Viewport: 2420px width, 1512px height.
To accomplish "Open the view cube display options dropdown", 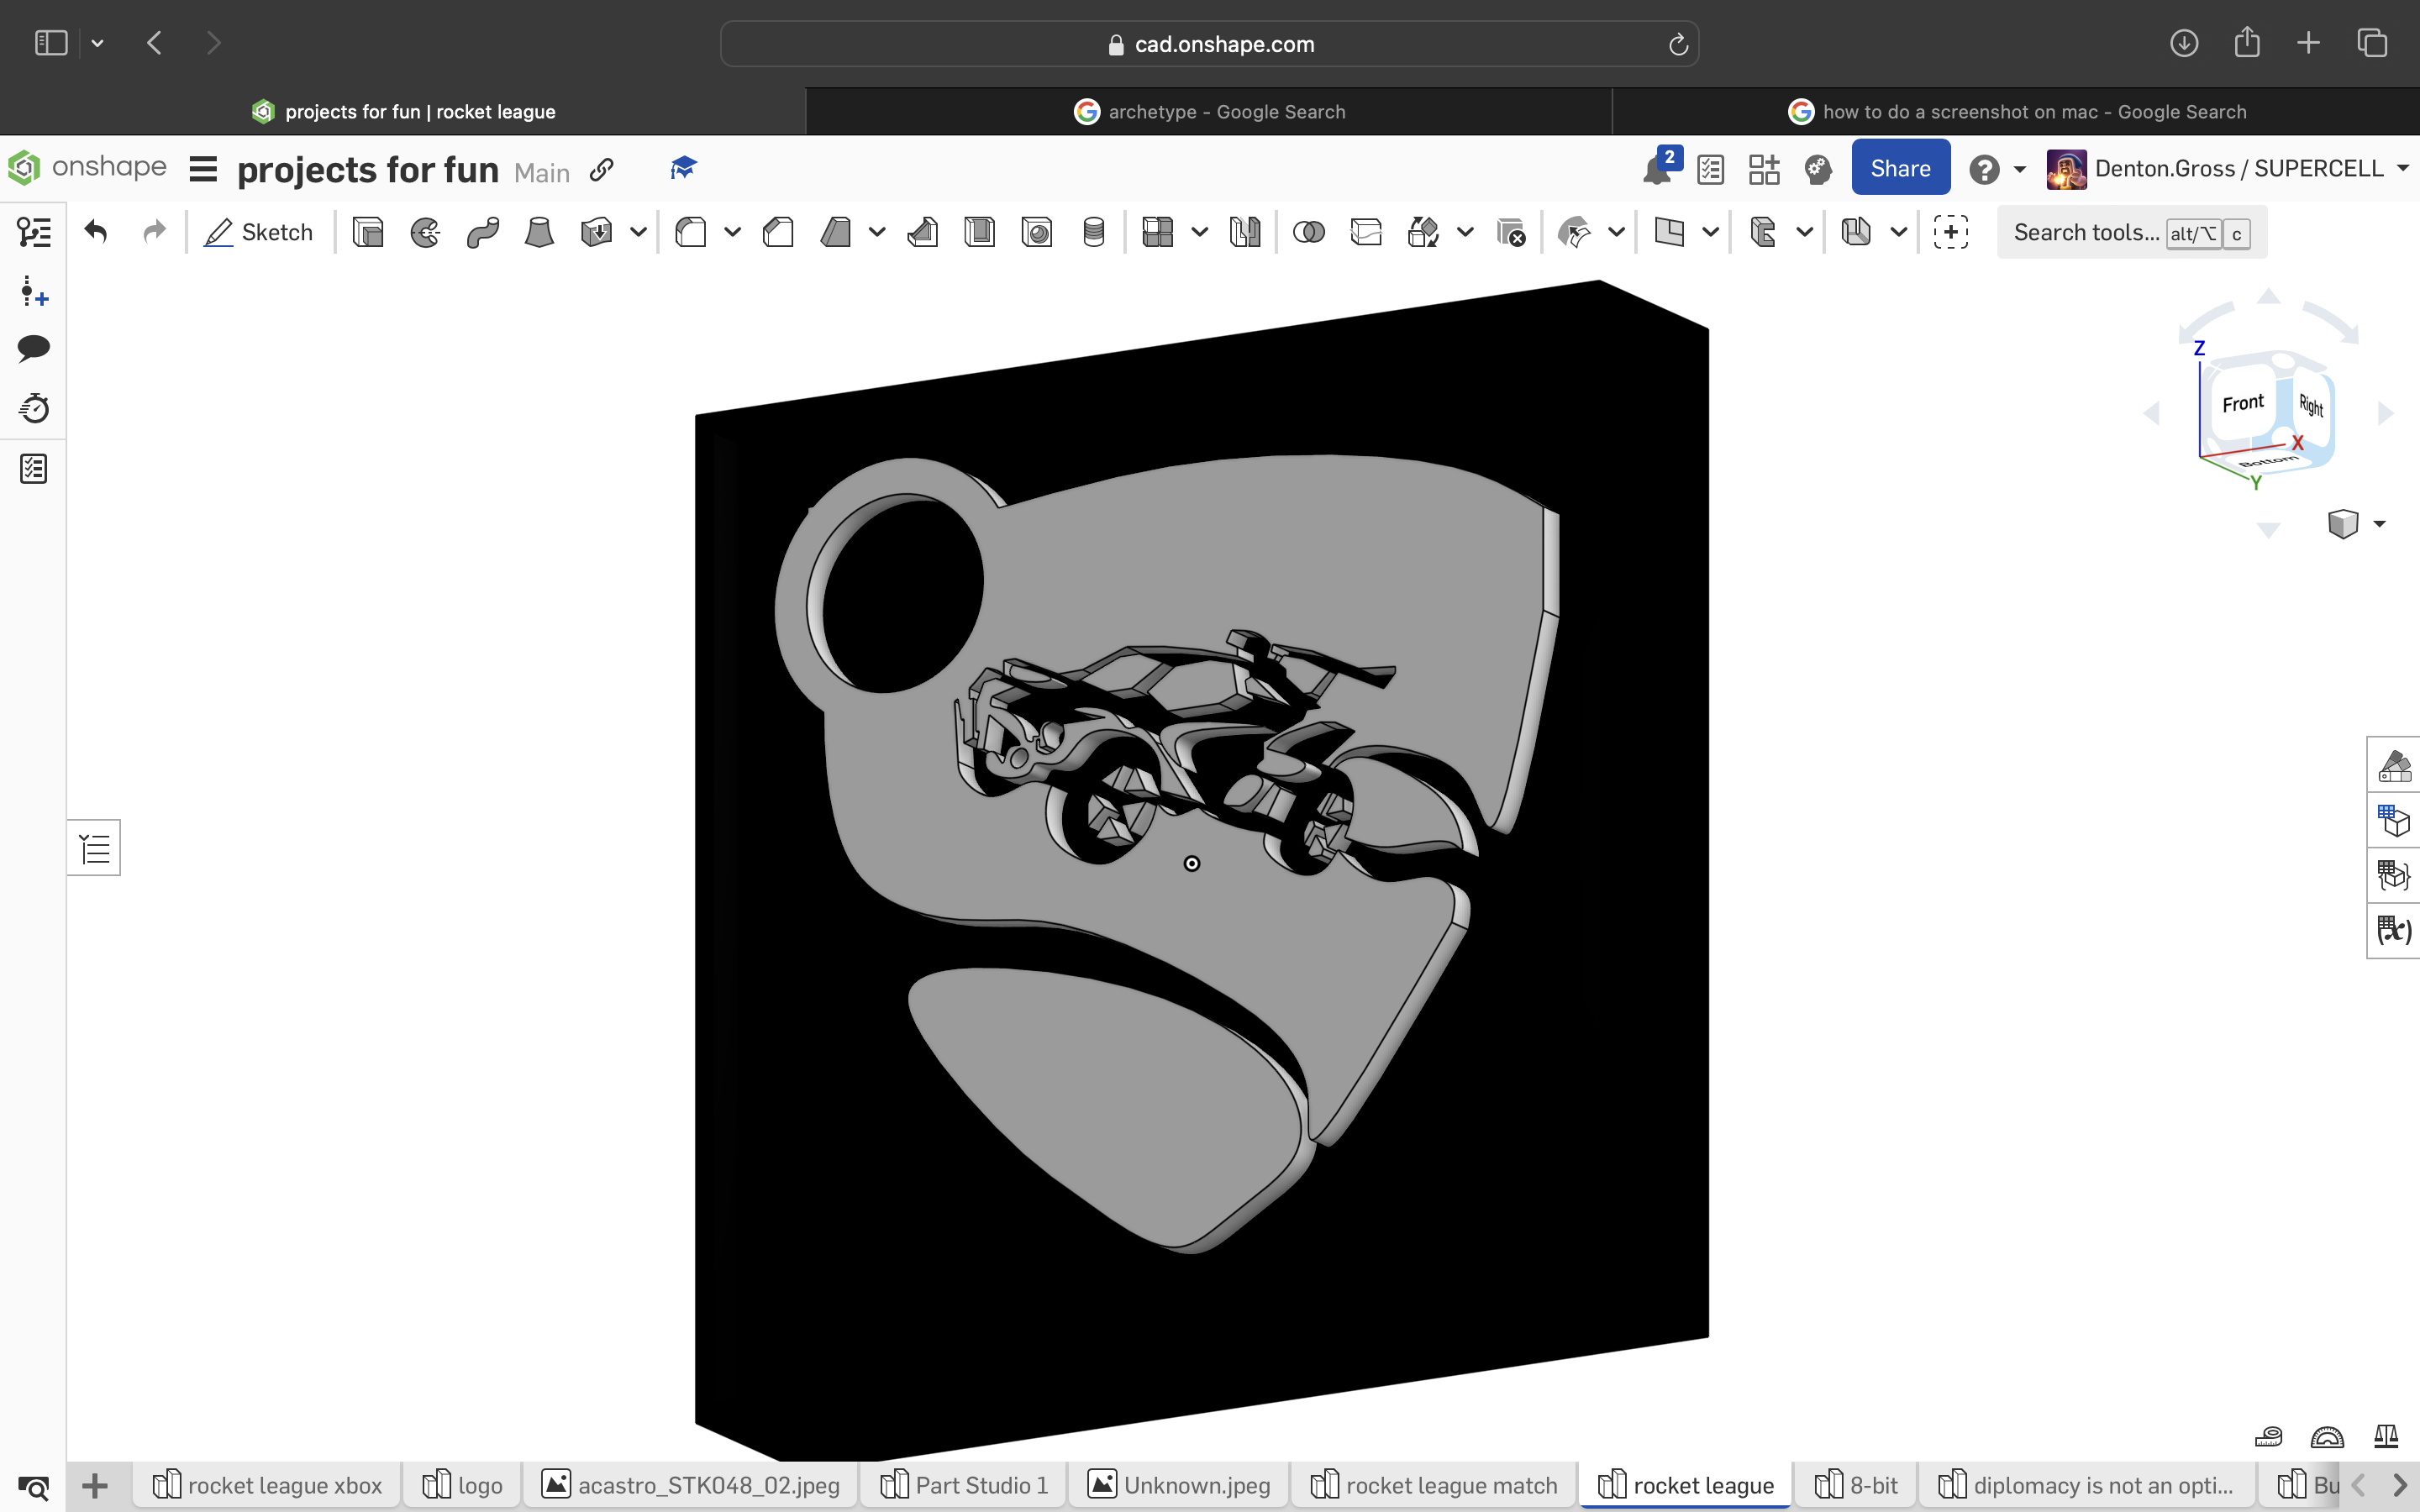I will coord(2379,524).
